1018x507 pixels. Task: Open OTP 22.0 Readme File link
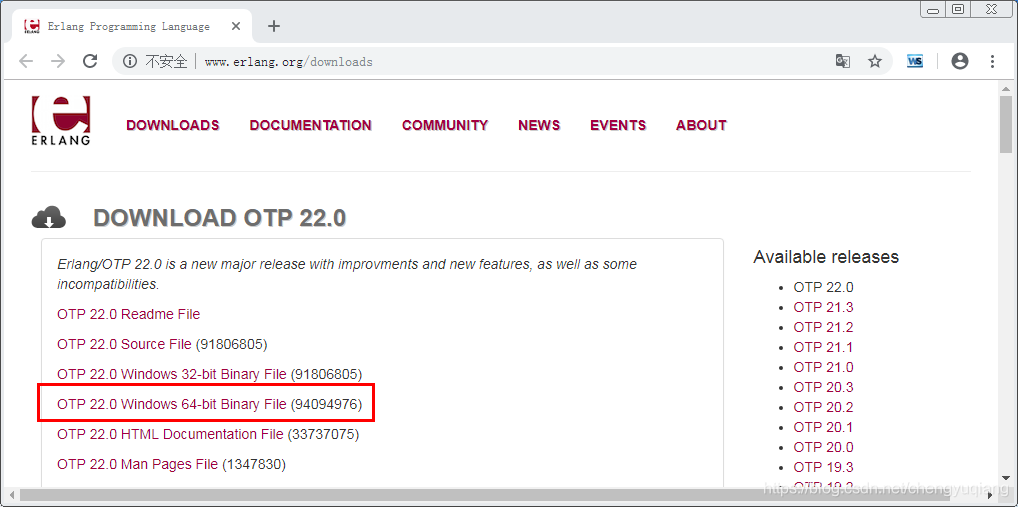(129, 314)
